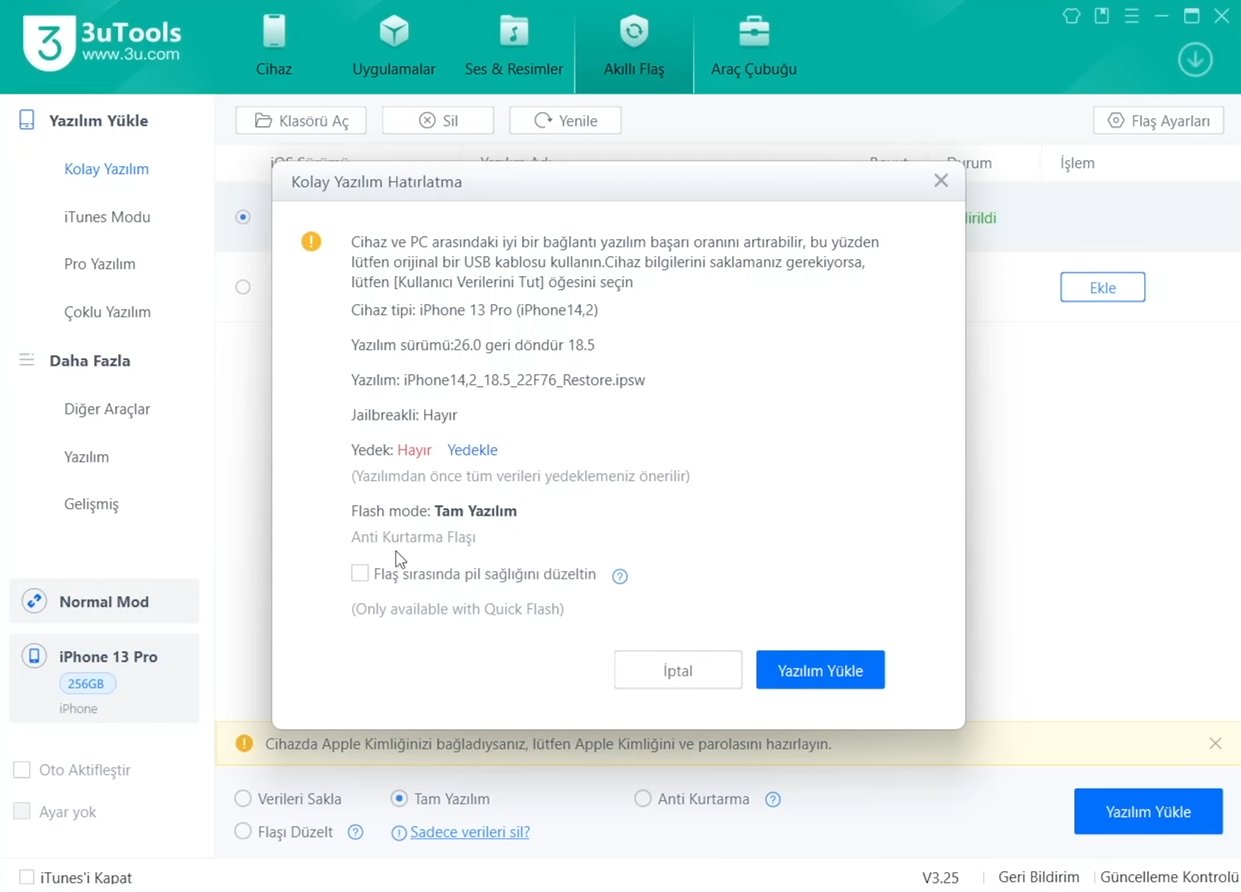Click the Sil delete button

click(438, 120)
